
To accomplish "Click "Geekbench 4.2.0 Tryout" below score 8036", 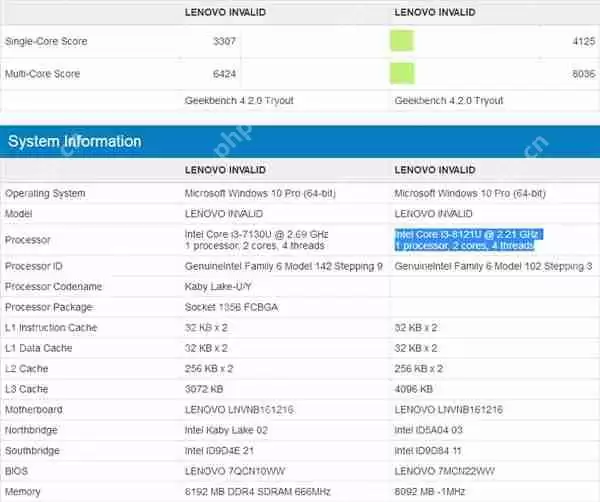I will pos(449,101).
